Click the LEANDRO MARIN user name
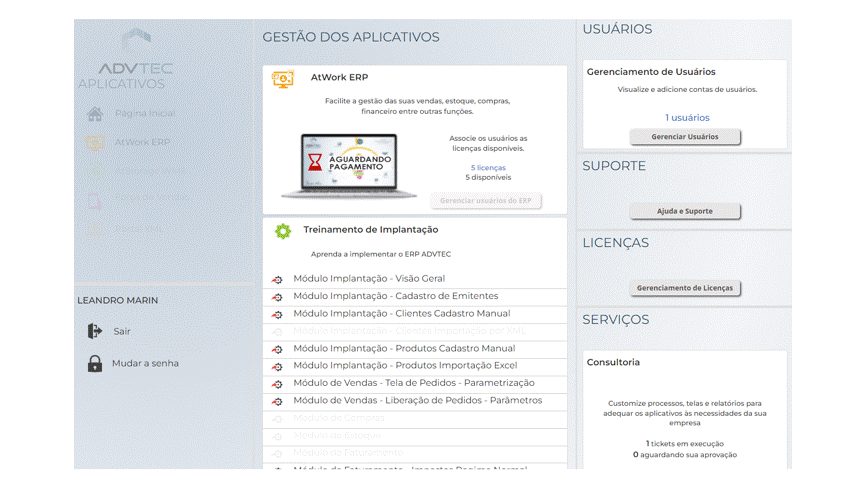Image resolution: width=853 pixels, height=480 pixels. (118, 300)
